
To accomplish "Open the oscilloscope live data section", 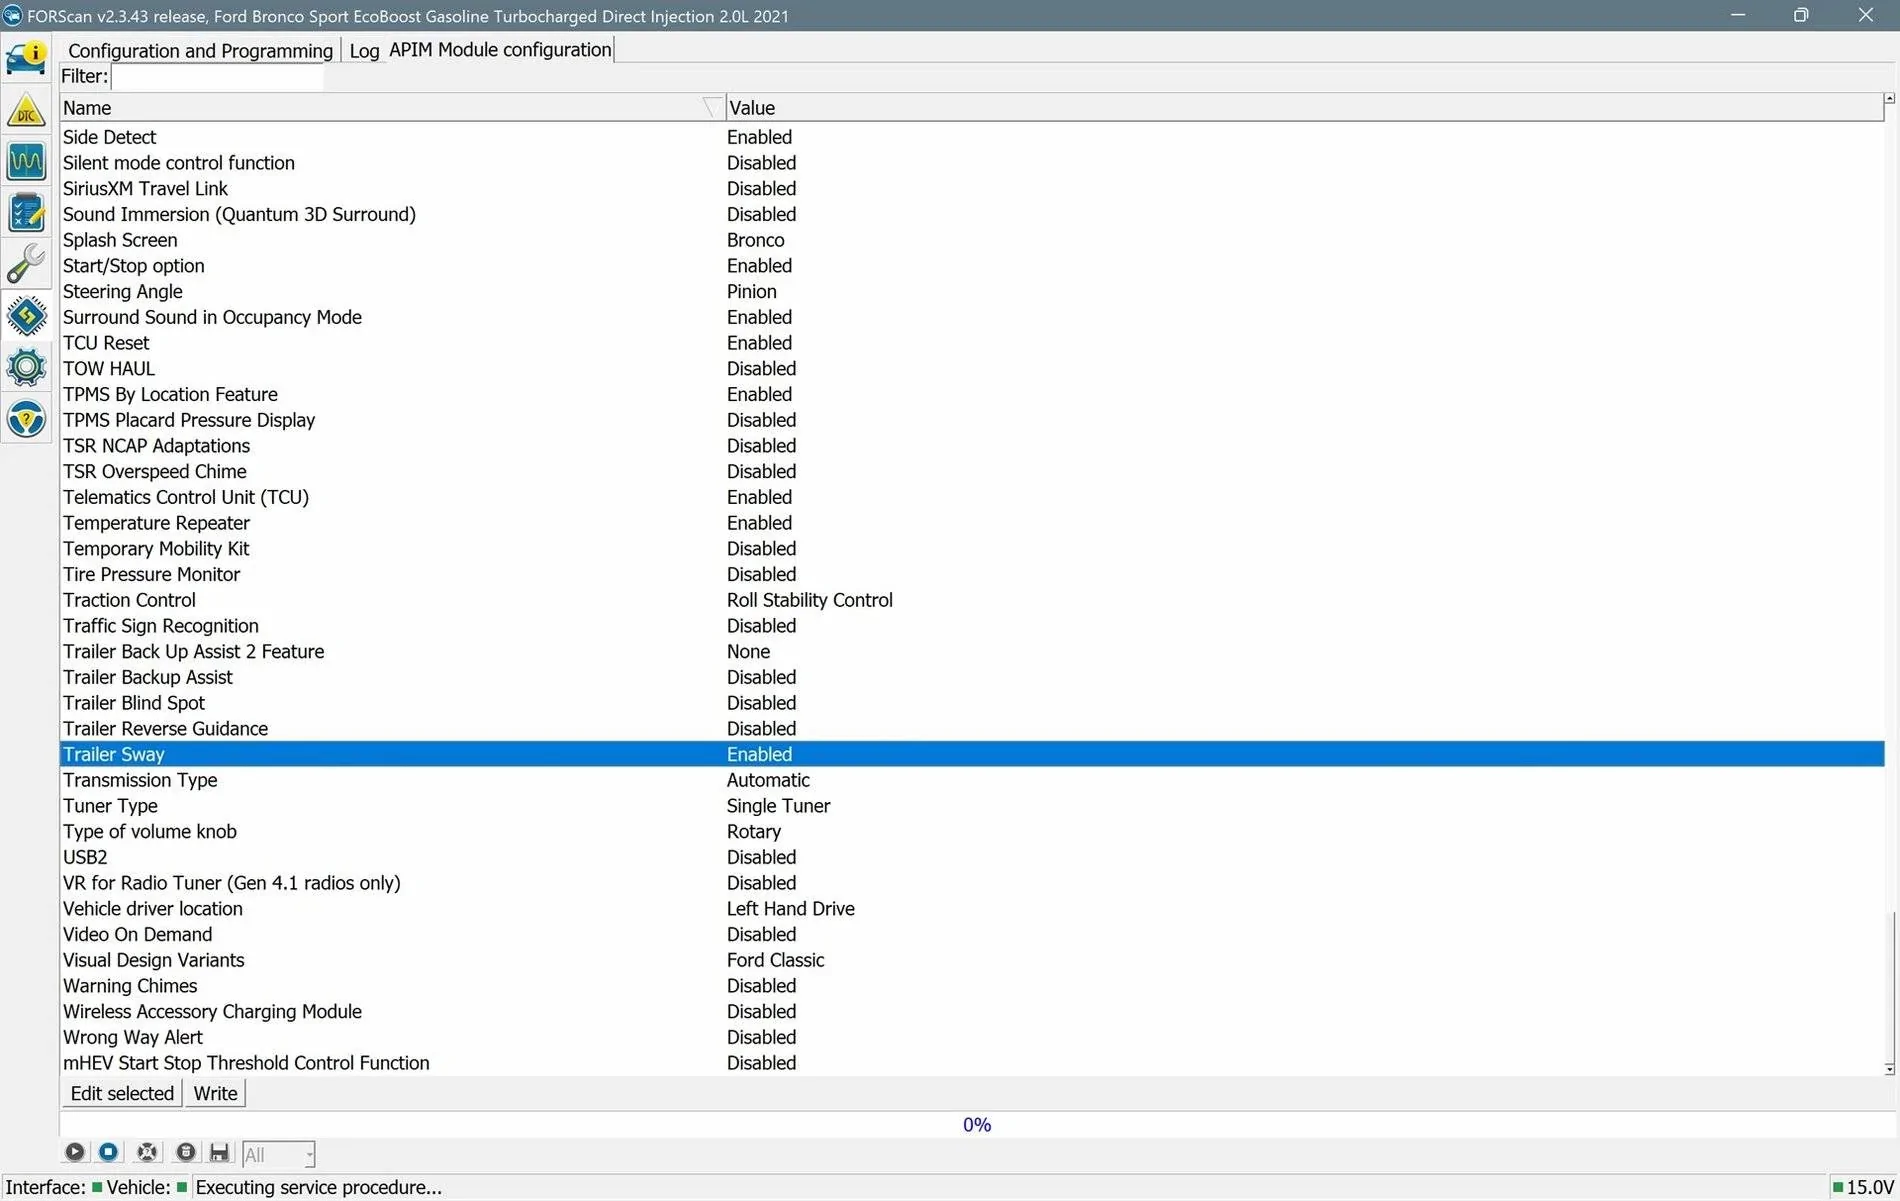I will tap(26, 161).
